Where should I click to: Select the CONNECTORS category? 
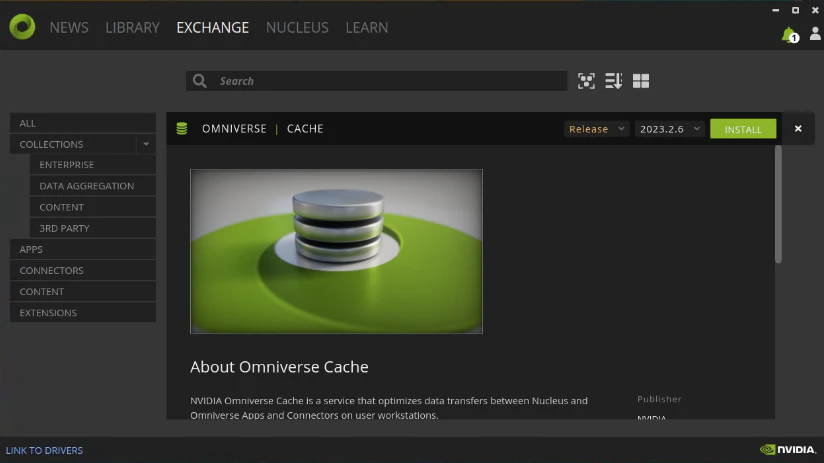(x=83, y=270)
